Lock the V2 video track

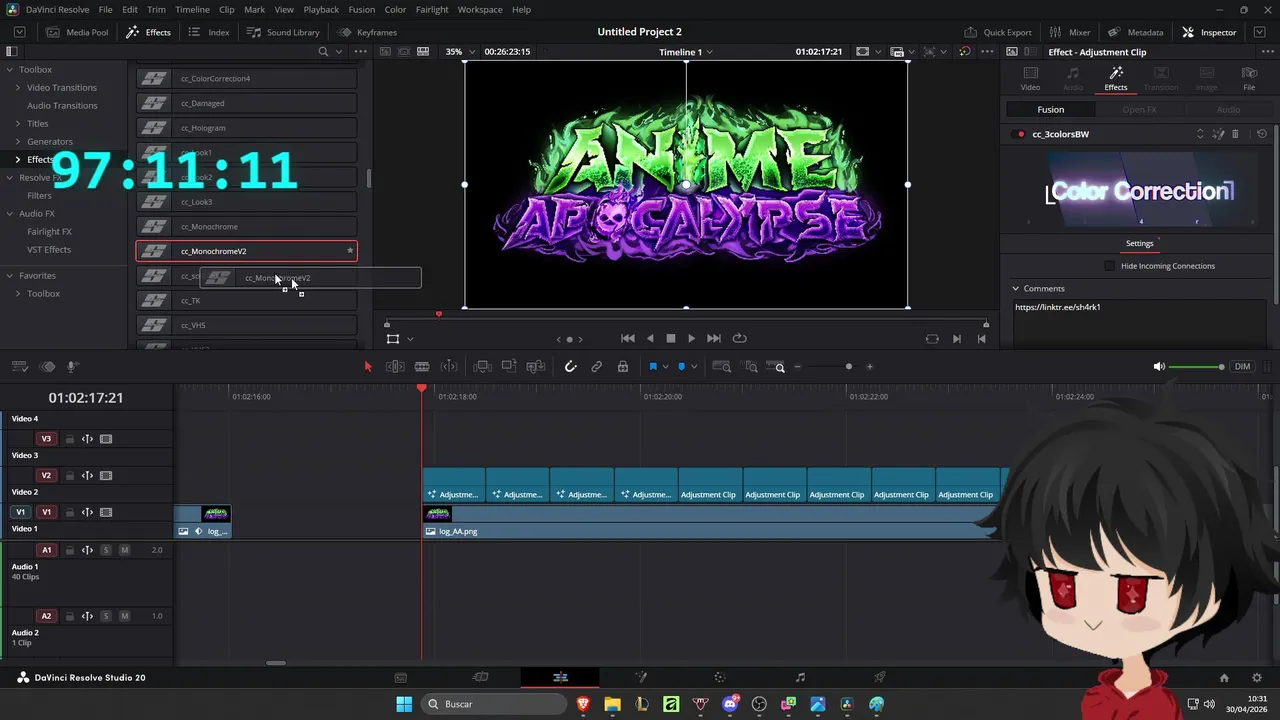pos(70,476)
